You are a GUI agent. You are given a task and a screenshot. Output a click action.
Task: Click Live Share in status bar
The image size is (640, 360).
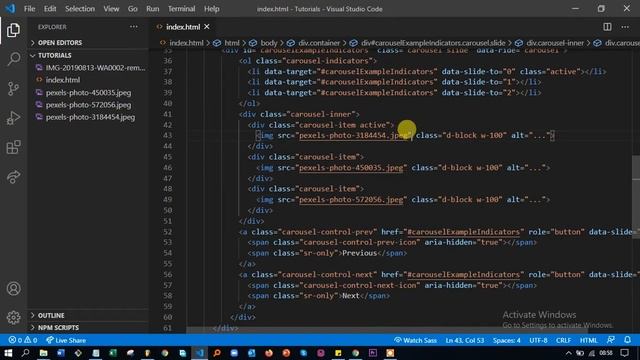point(66,340)
